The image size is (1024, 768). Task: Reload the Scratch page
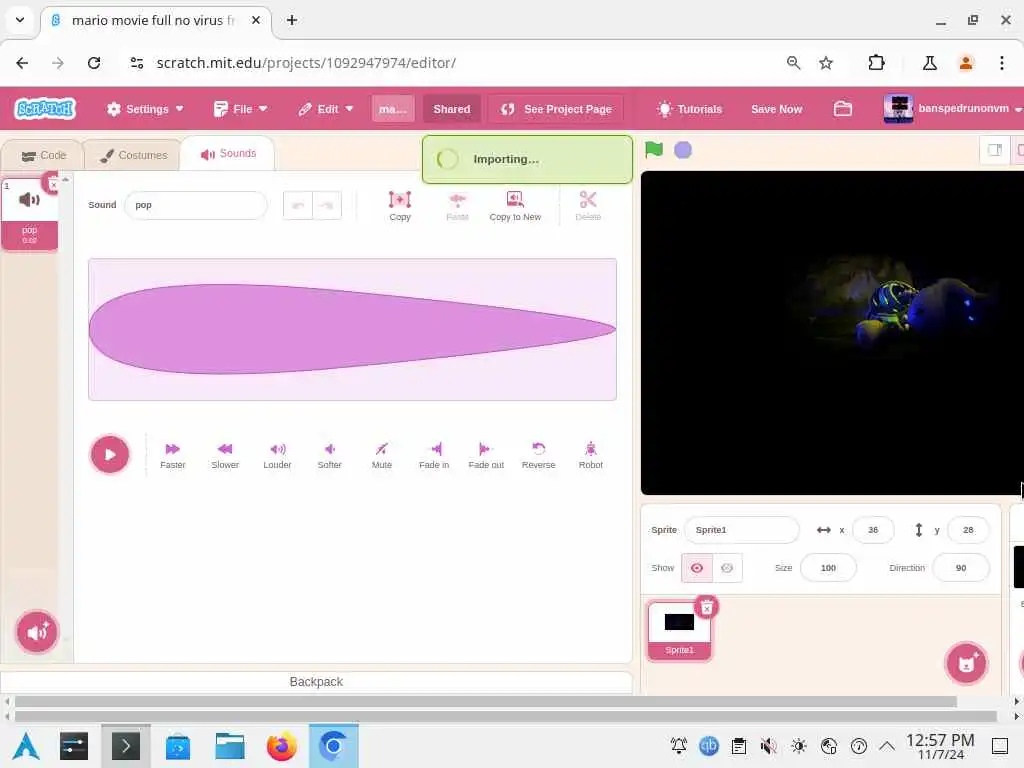[x=94, y=63]
